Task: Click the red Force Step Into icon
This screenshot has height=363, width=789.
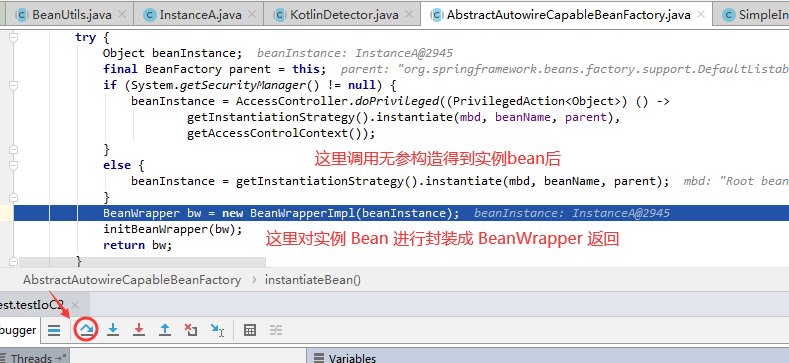Action: click(x=139, y=330)
